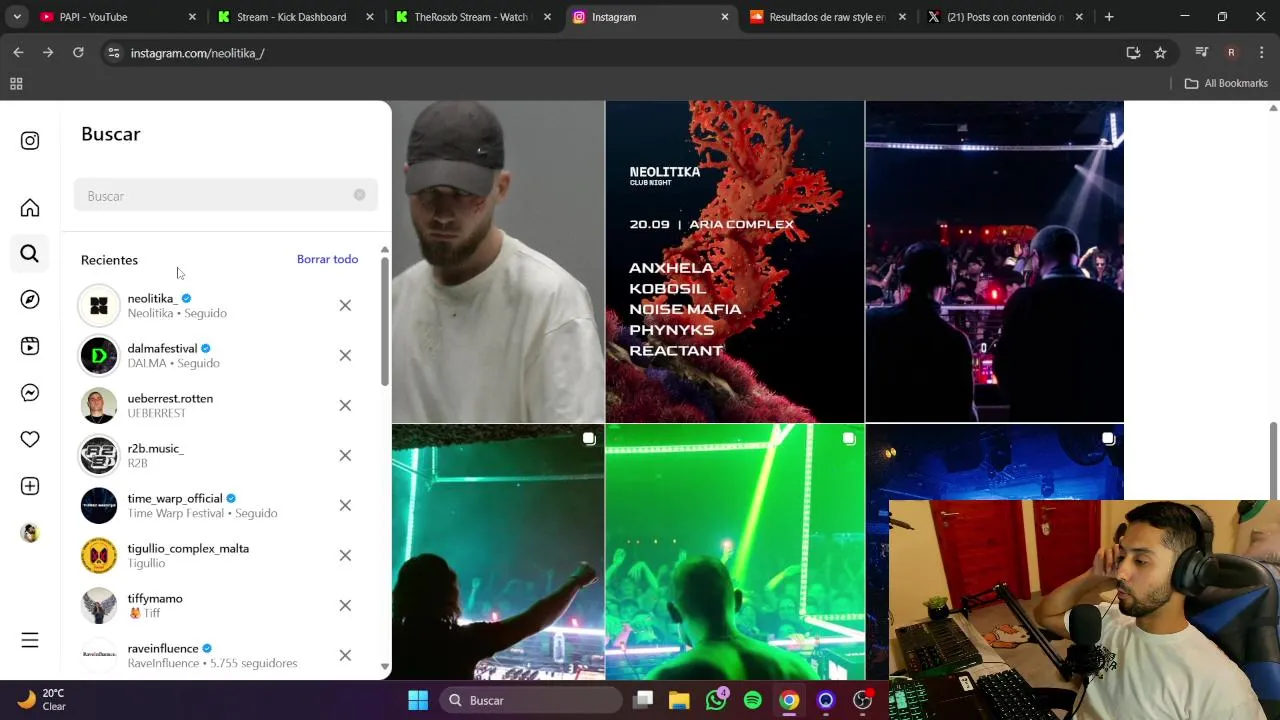Remove time_warp_official from recent searches

[x=345, y=505]
